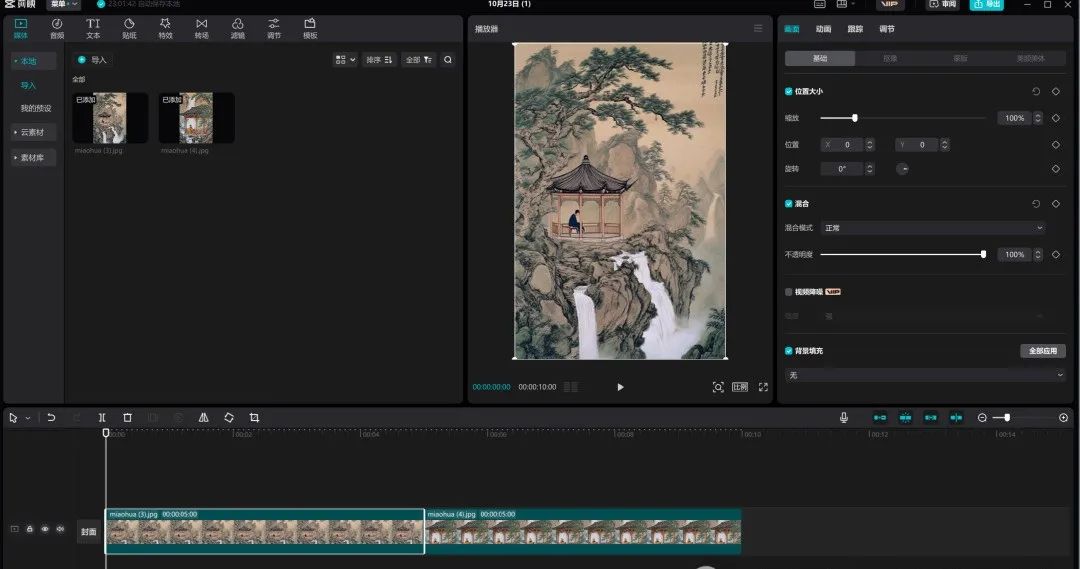Click the scale 100% stepper arrows
This screenshot has width=1080, height=569.
click(x=1038, y=118)
